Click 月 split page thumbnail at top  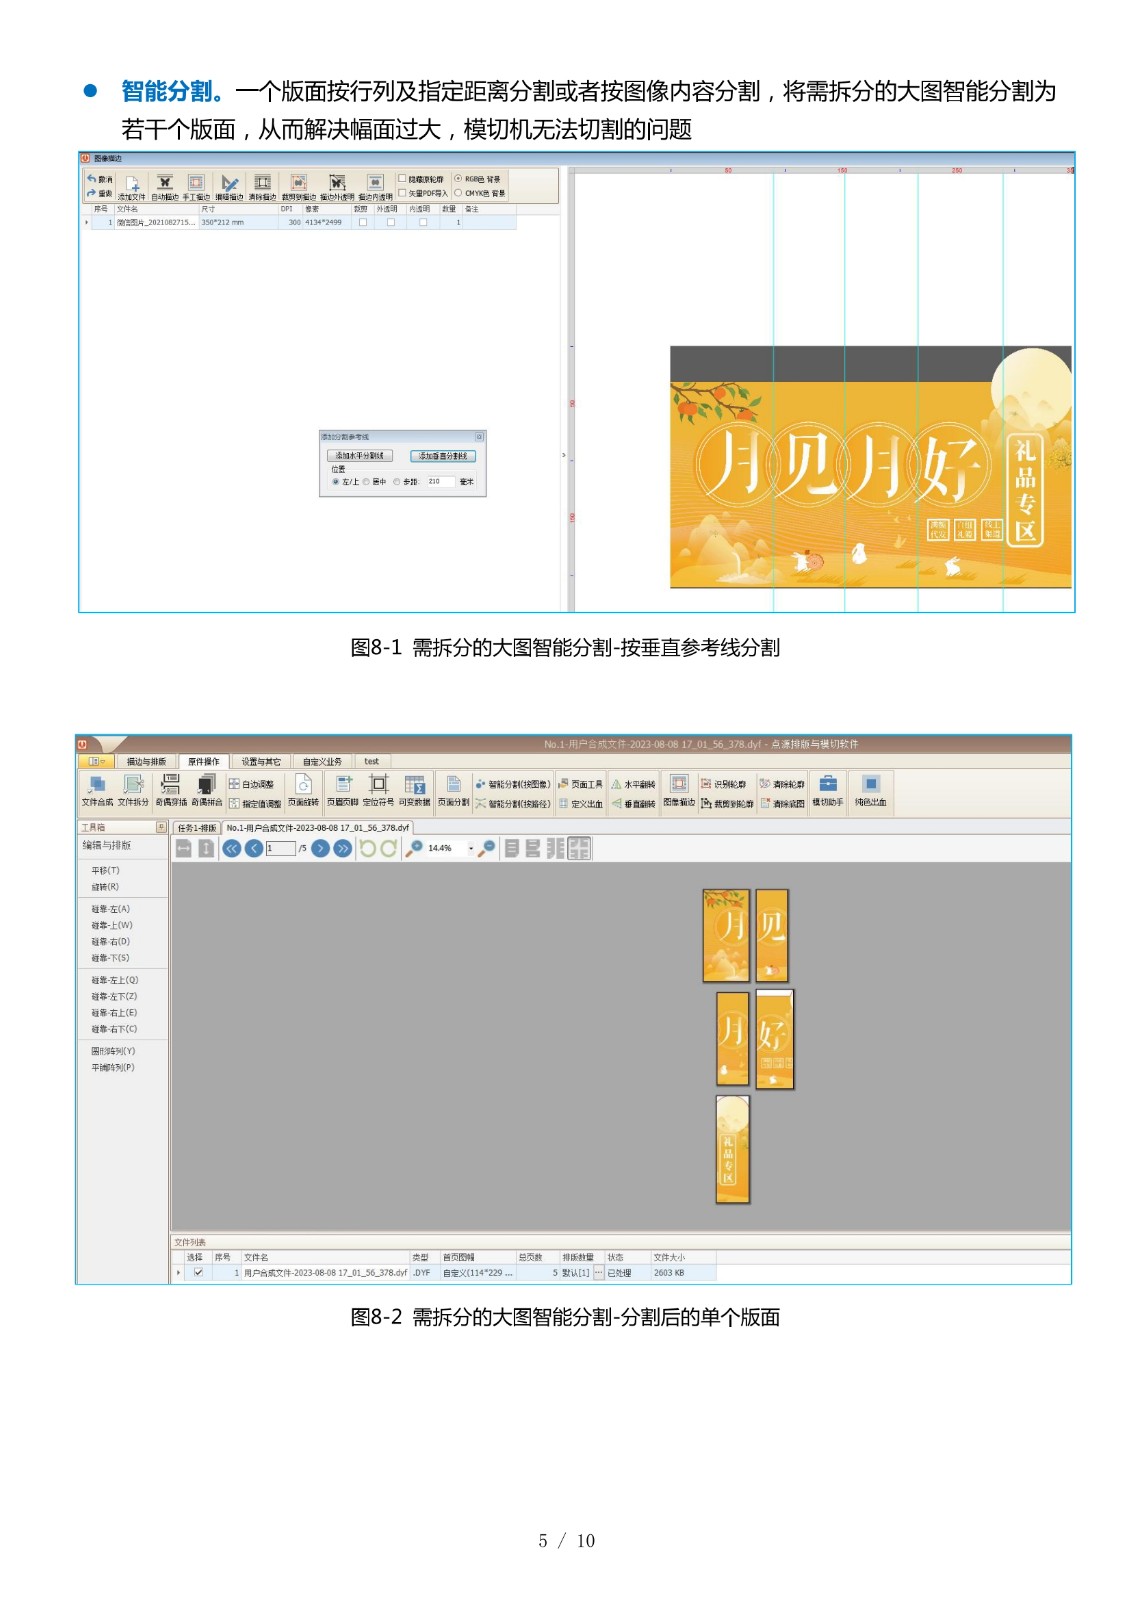[727, 935]
